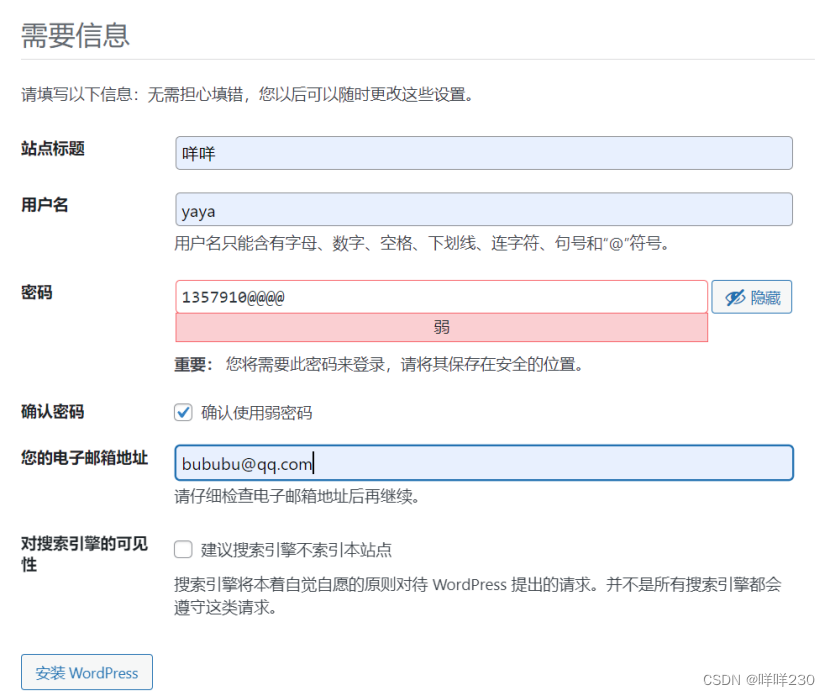Image resolution: width=830 pixels, height=696 pixels.
Task: Click the 站点标题 label
Action: pyautogui.click(x=50, y=148)
